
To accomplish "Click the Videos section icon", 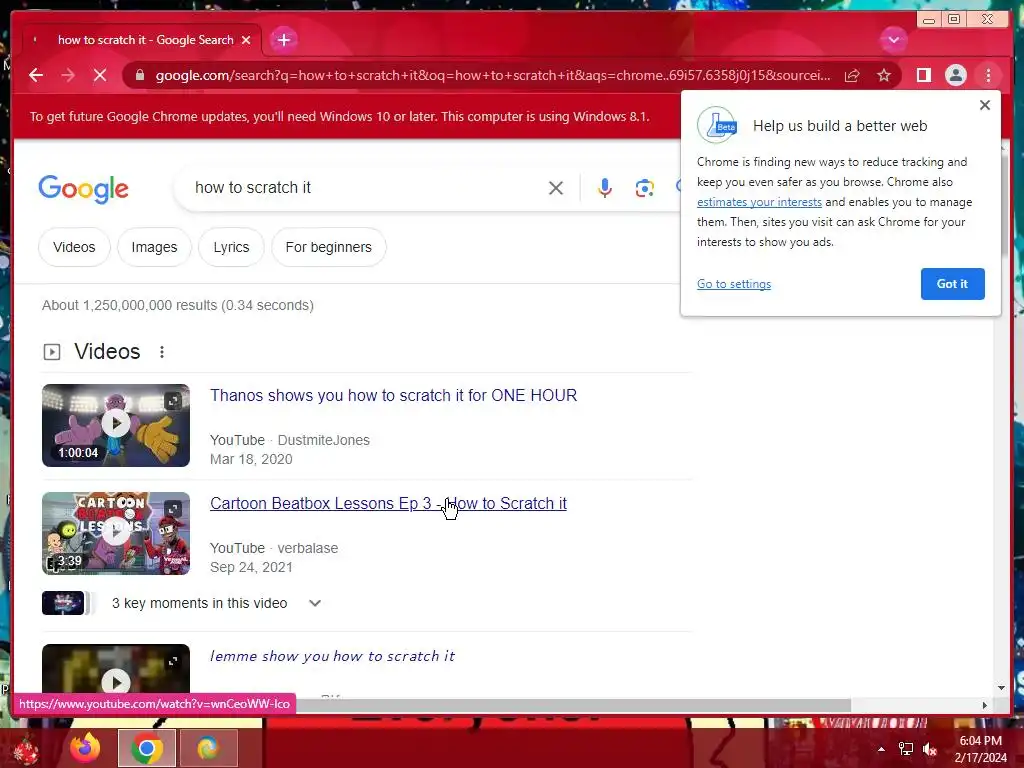I will (x=52, y=352).
